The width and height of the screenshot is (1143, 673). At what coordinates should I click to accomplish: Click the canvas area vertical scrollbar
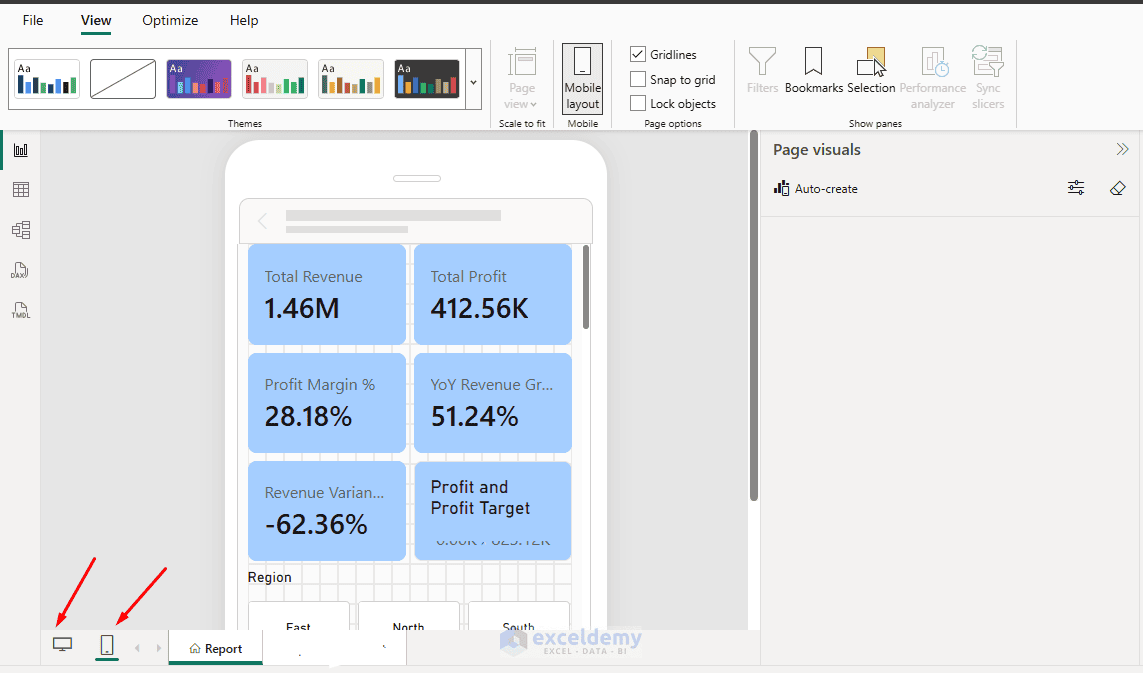(x=754, y=316)
